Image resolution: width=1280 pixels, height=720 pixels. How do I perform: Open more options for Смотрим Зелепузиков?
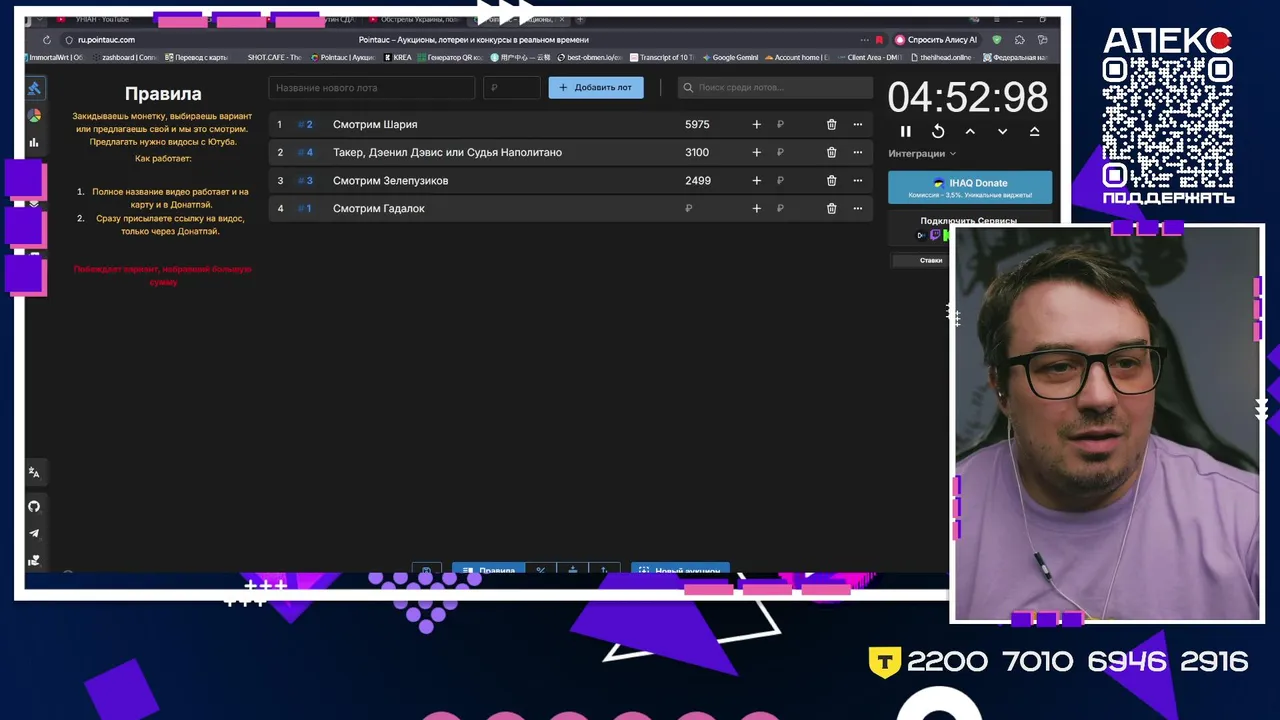tap(857, 180)
